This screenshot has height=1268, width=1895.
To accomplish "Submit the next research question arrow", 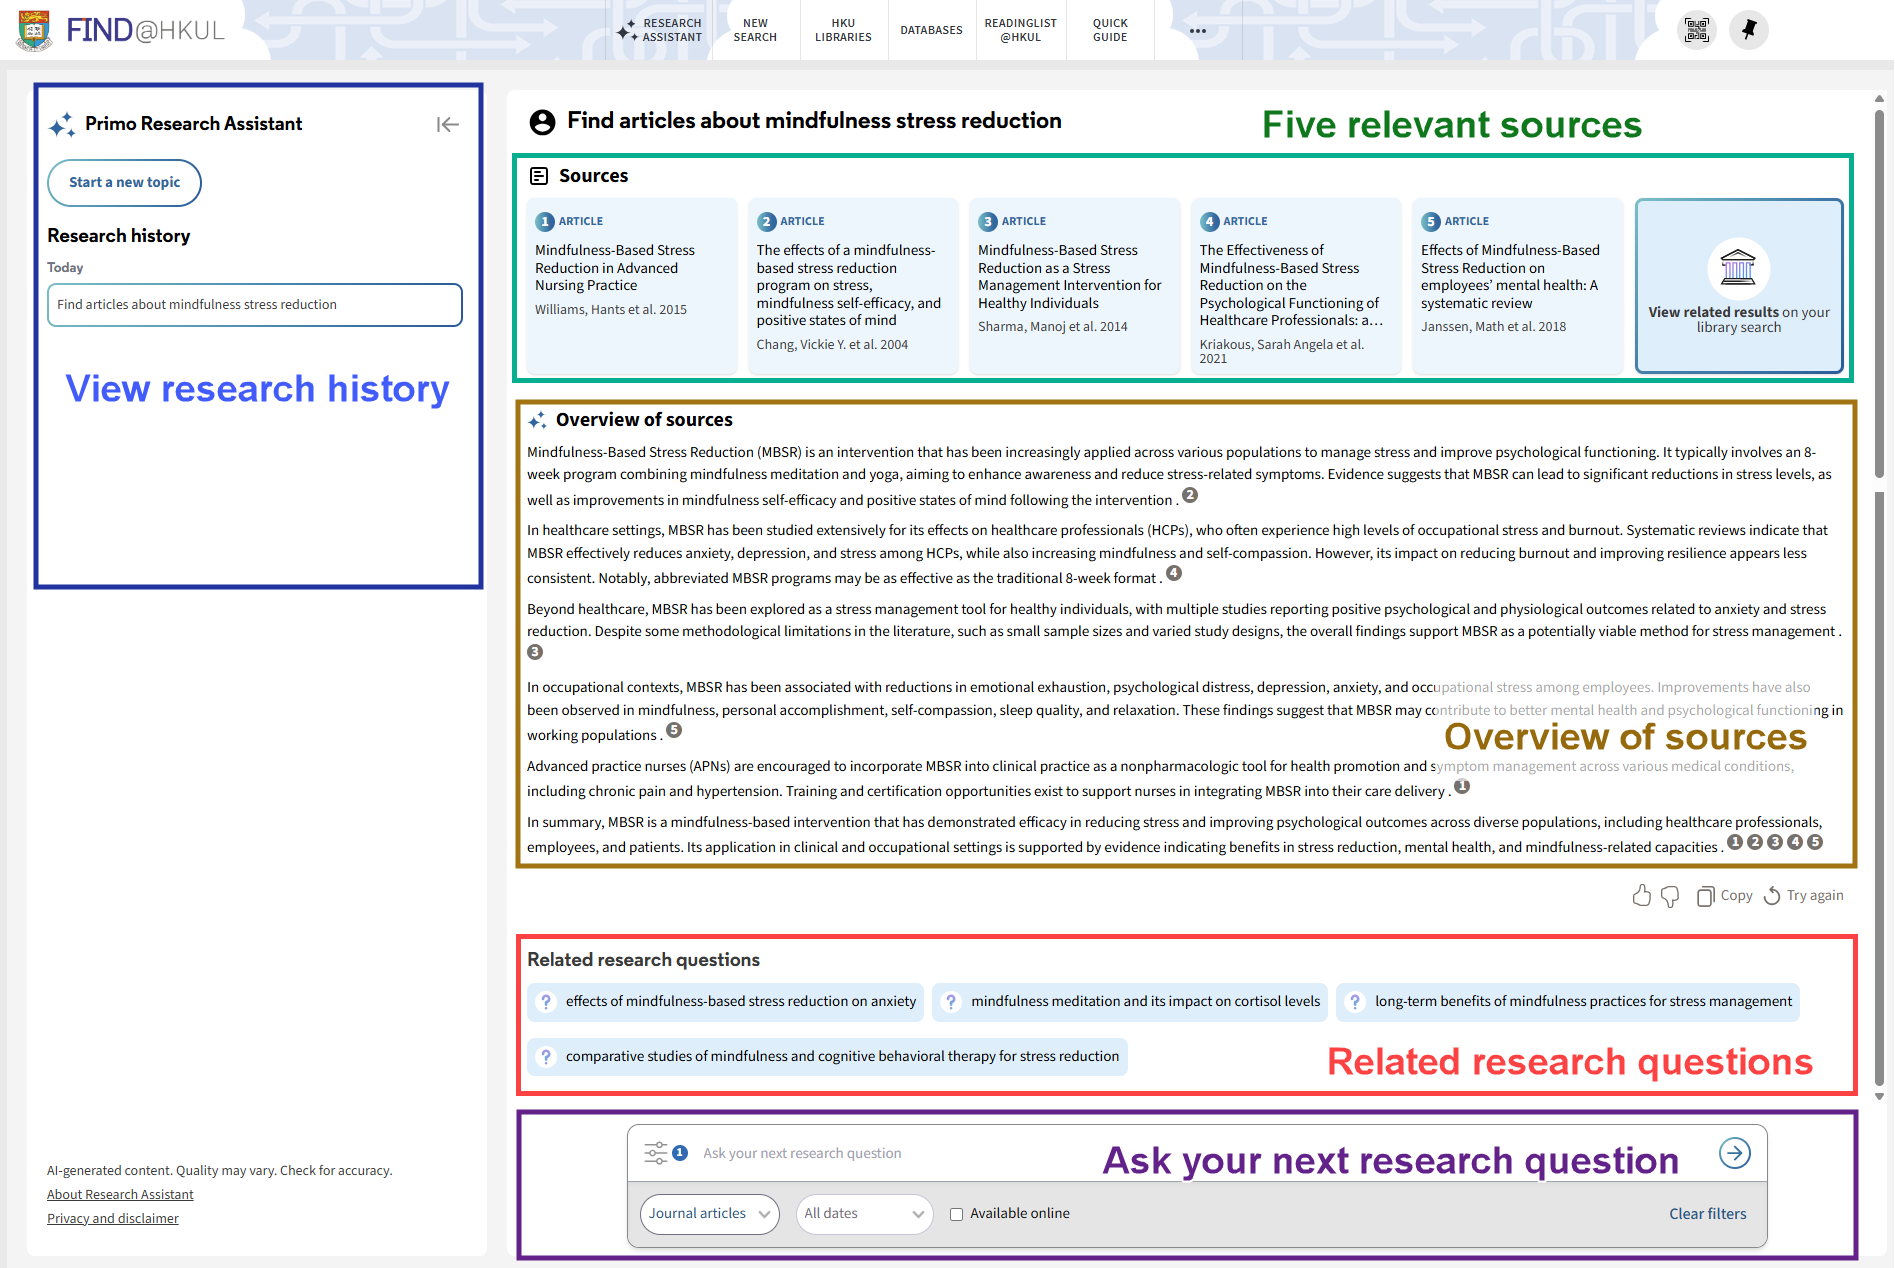I will [1735, 1153].
